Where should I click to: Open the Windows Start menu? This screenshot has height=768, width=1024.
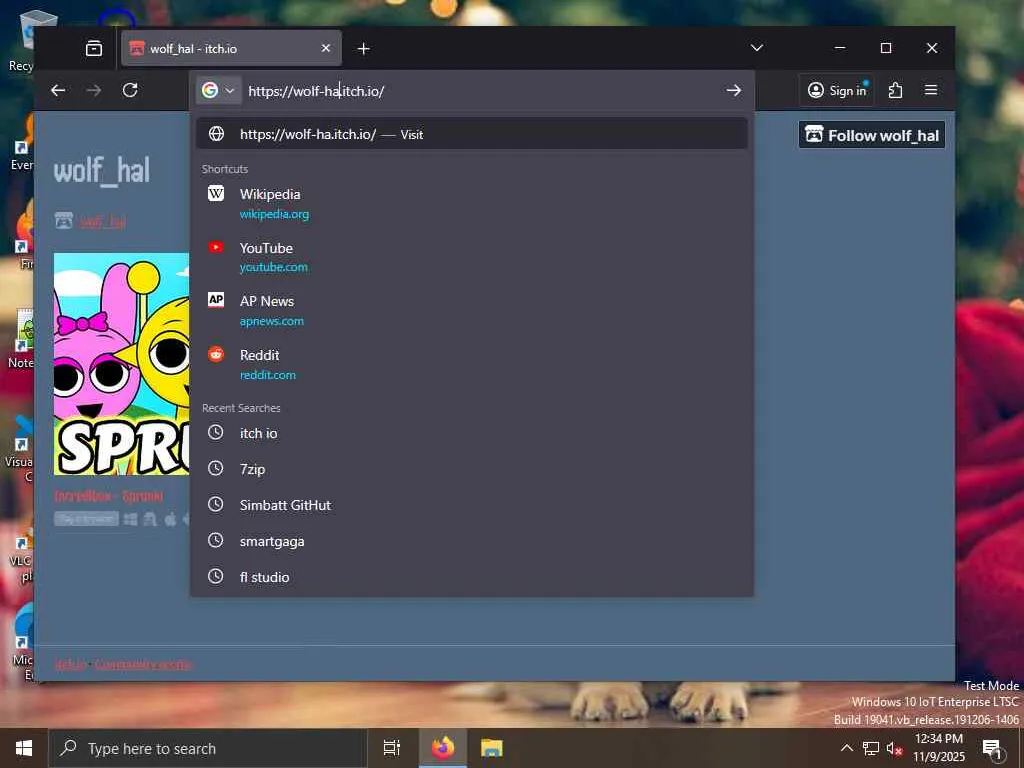pos(24,748)
